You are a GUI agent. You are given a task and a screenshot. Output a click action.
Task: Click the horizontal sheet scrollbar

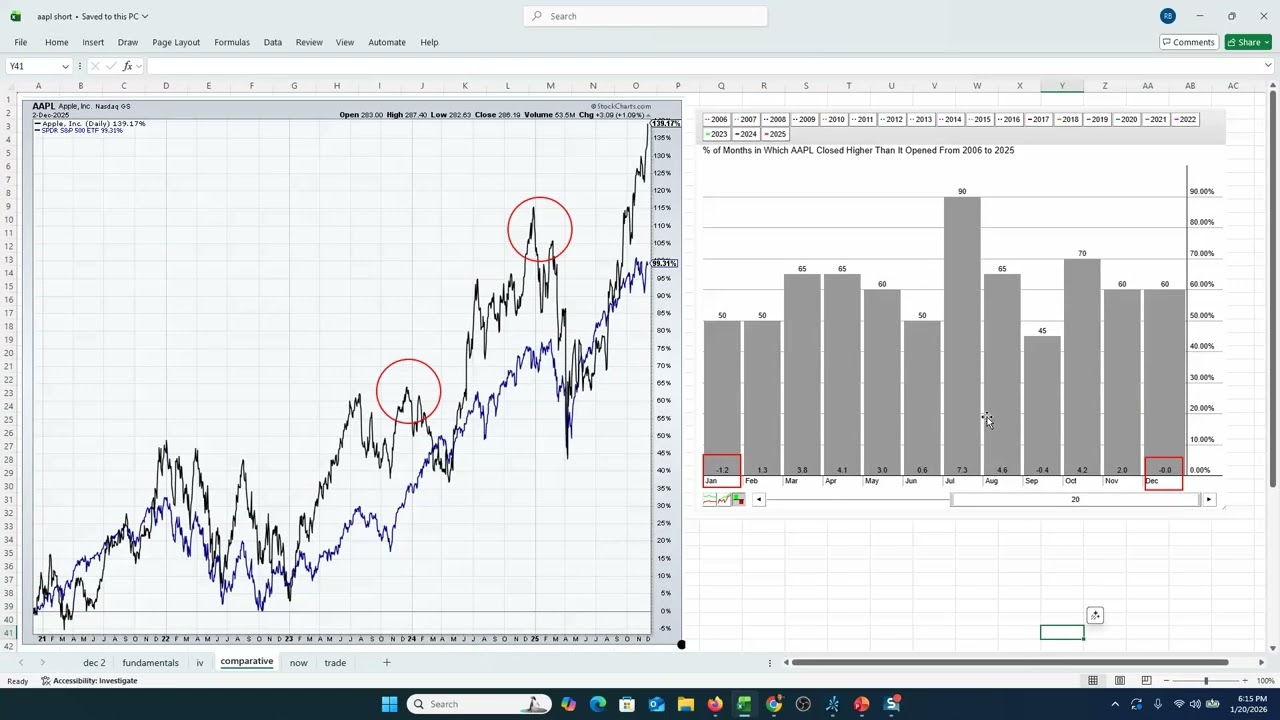(1008, 662)
